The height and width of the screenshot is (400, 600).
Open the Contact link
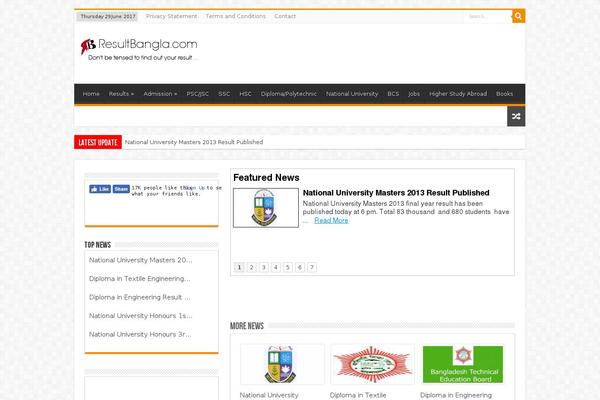click(x=285, y=16)
